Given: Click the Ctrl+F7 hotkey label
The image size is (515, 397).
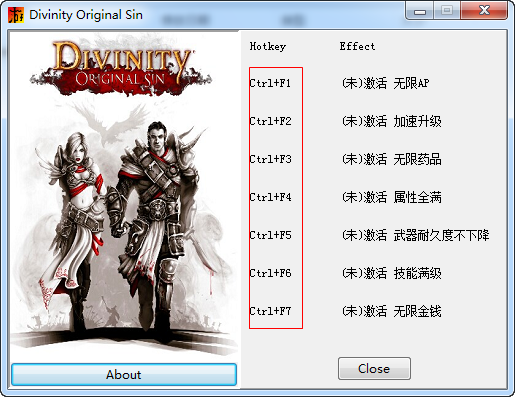Looking at the screenshot, I should click(270, 311).
